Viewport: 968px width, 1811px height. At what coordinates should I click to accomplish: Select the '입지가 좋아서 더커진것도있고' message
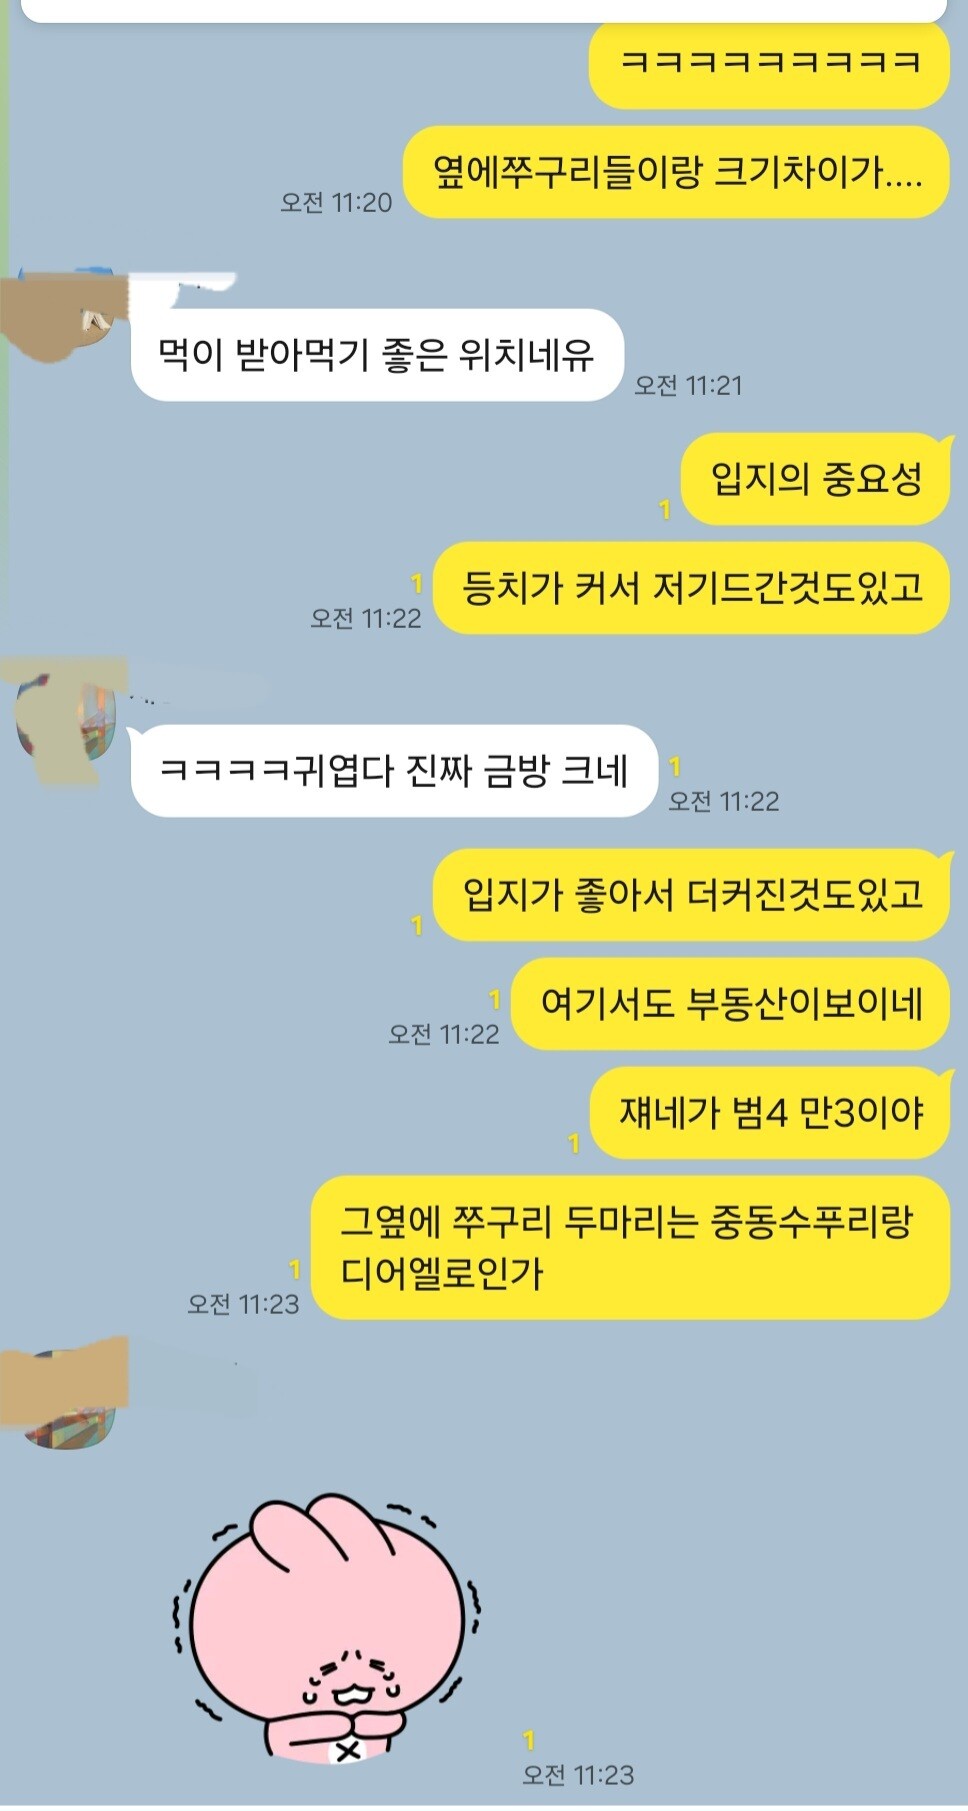click(x=691, y=895)
